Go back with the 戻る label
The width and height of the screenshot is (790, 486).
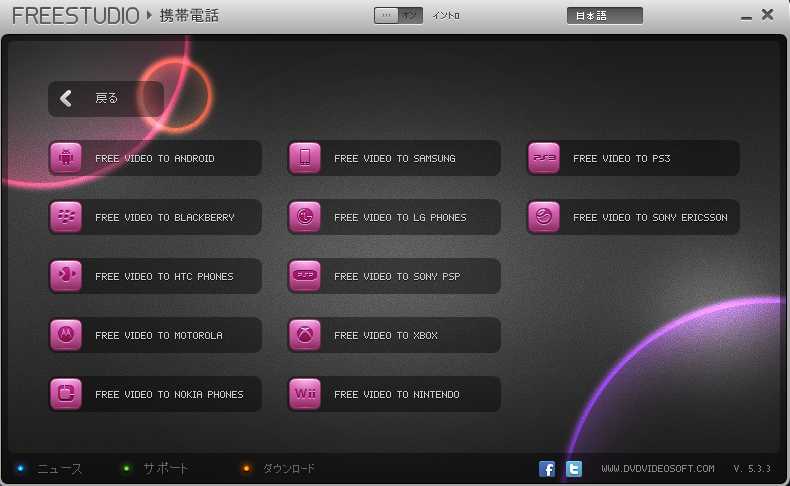pos(106,98)
